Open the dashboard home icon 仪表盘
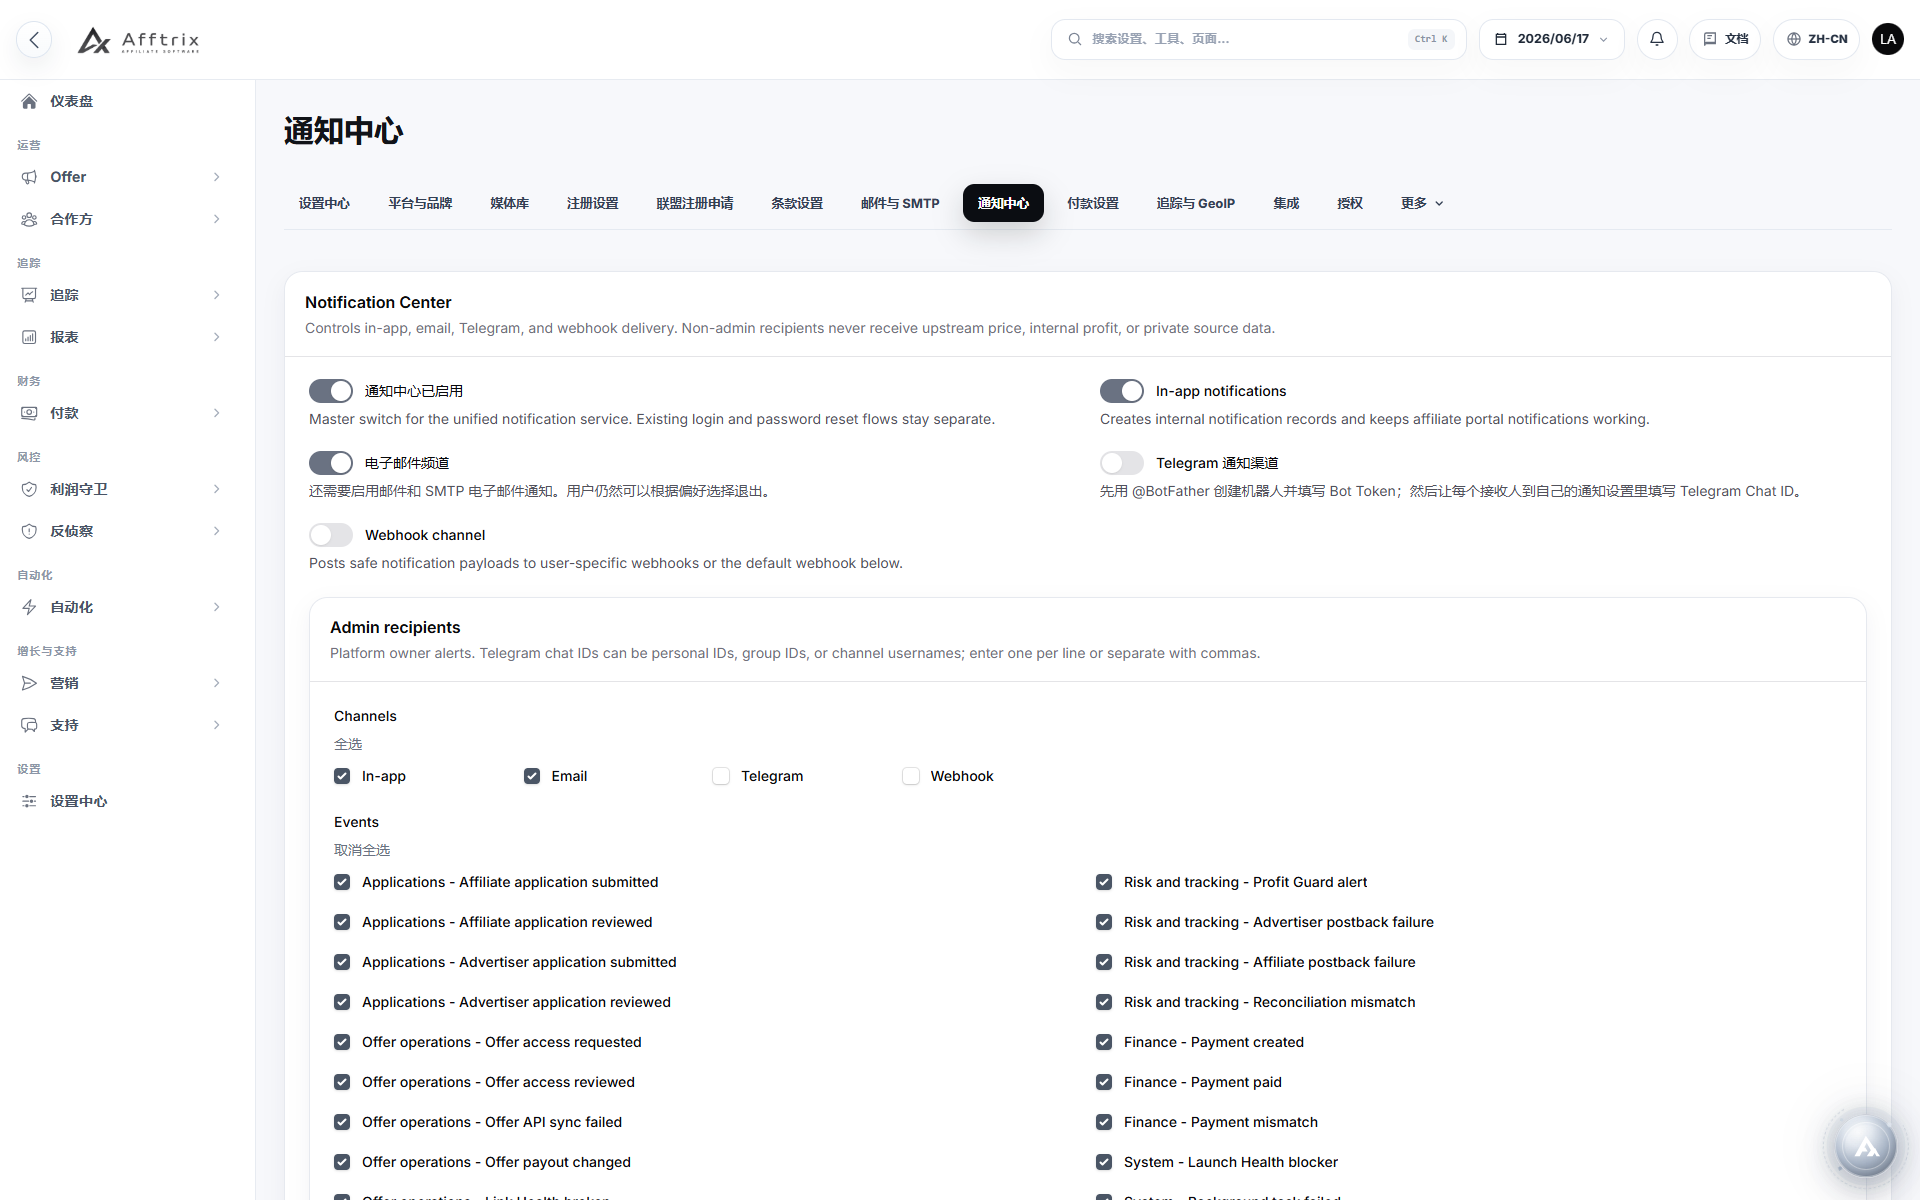The width and height of the screenshot is (1920, 1200). click(29, 101)
